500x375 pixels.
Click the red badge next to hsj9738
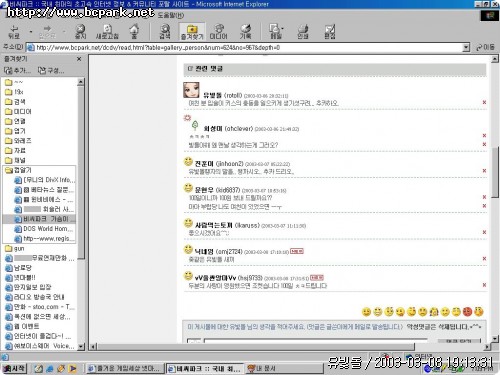(317, 277)
